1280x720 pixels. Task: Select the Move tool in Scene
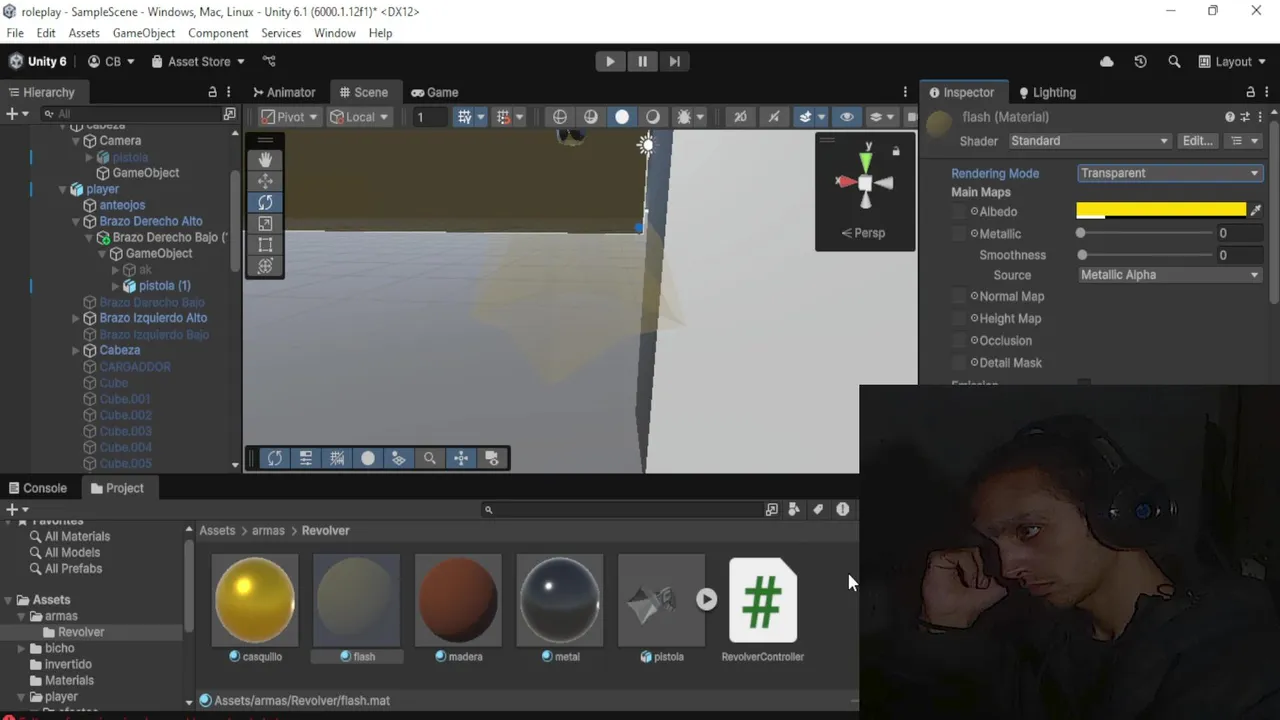click(x=265, y=181)
